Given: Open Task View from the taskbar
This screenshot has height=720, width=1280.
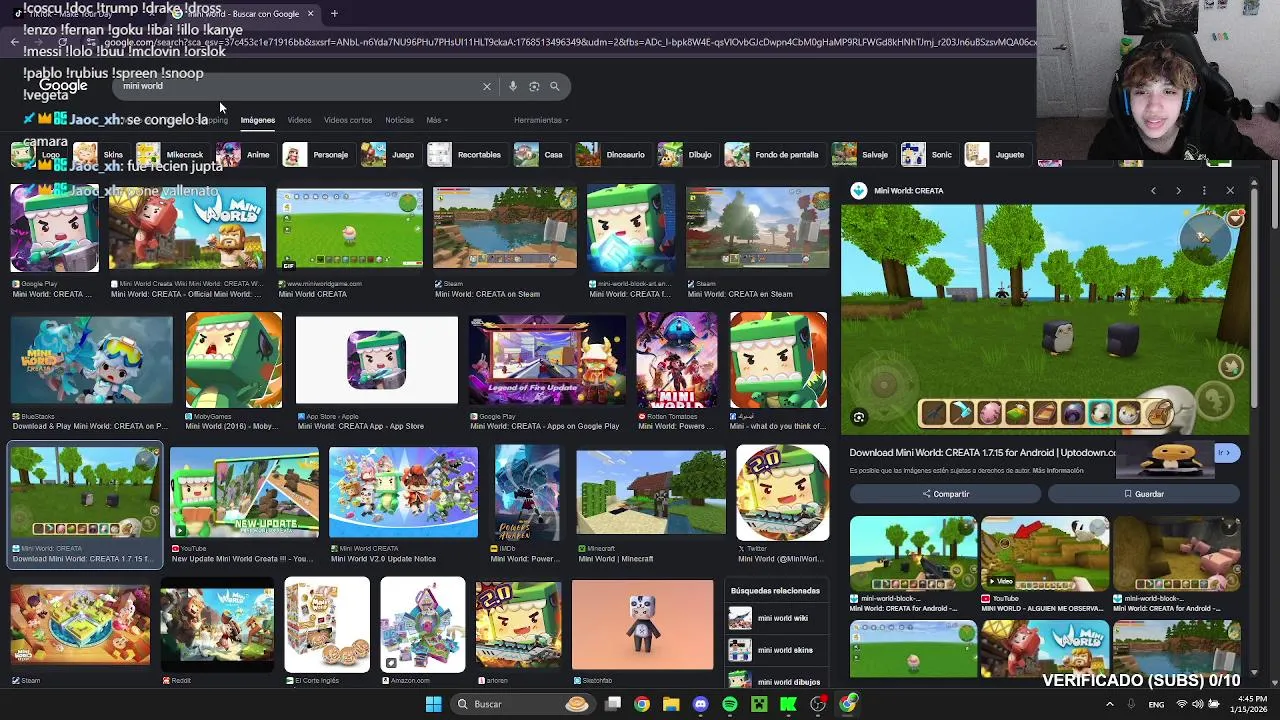Looking at the screenshot, I should pyautogui.click(x=613, y=704).
